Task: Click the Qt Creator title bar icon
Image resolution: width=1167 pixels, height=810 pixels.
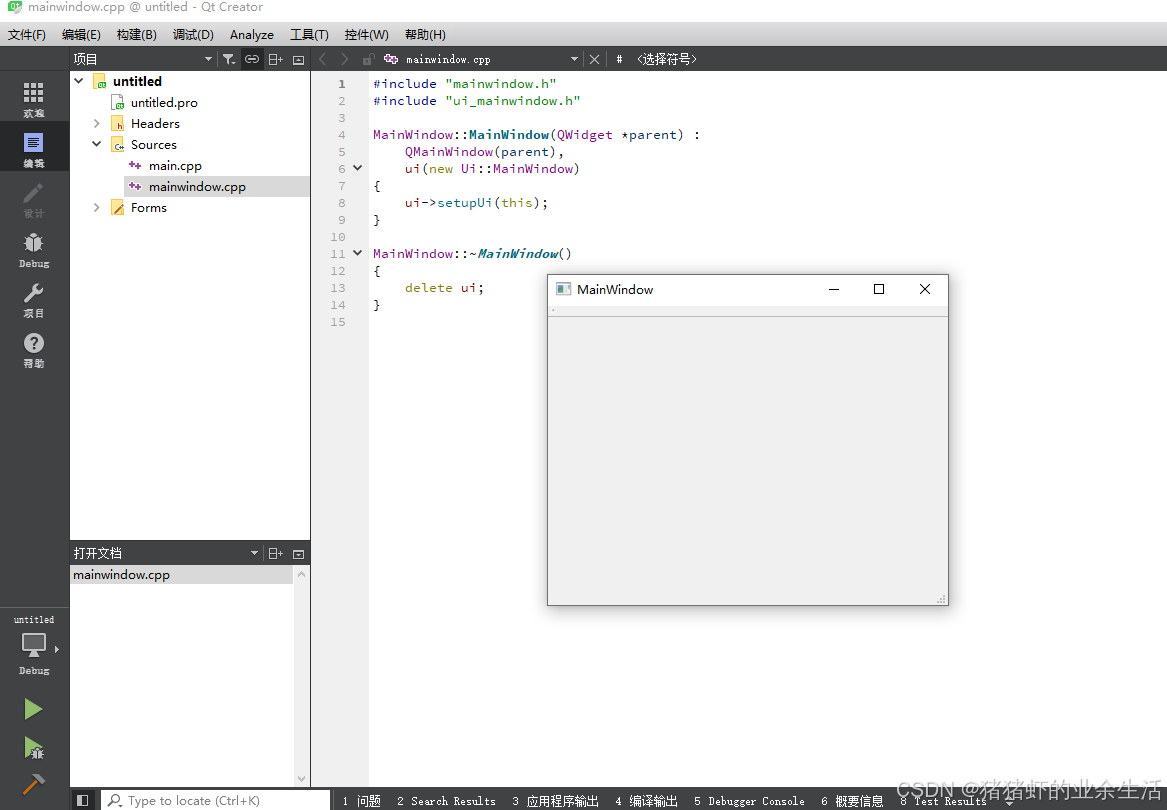Action: click(15, 7)
